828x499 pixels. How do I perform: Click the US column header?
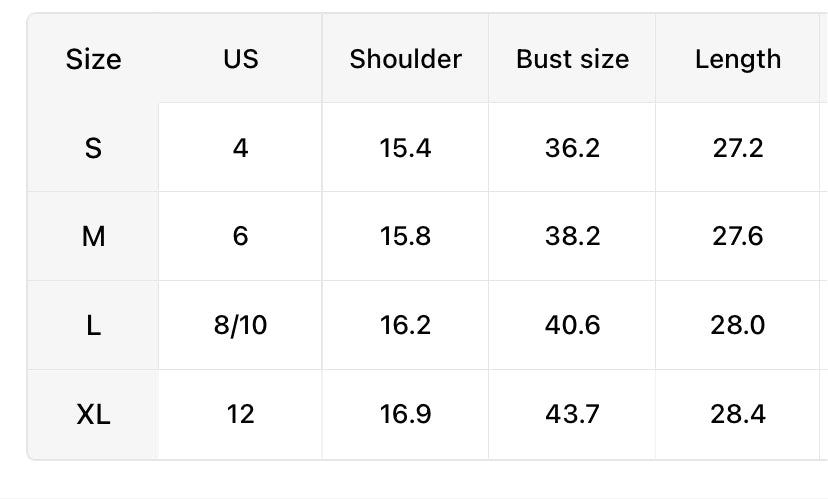tap(240, 59)
